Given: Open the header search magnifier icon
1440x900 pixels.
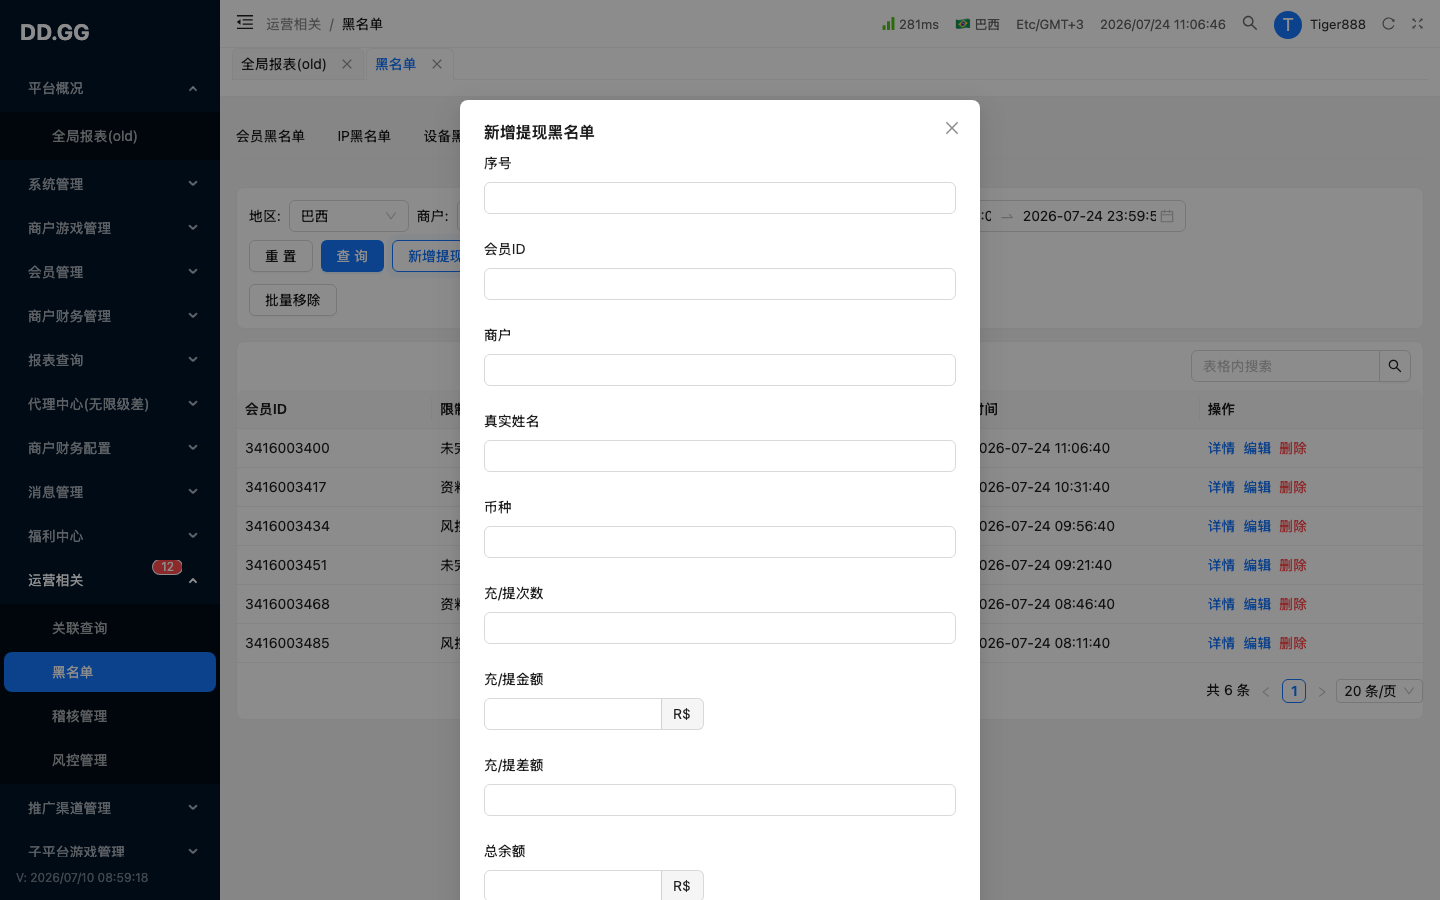Looking at the screenshot, I should [1250, 23].
